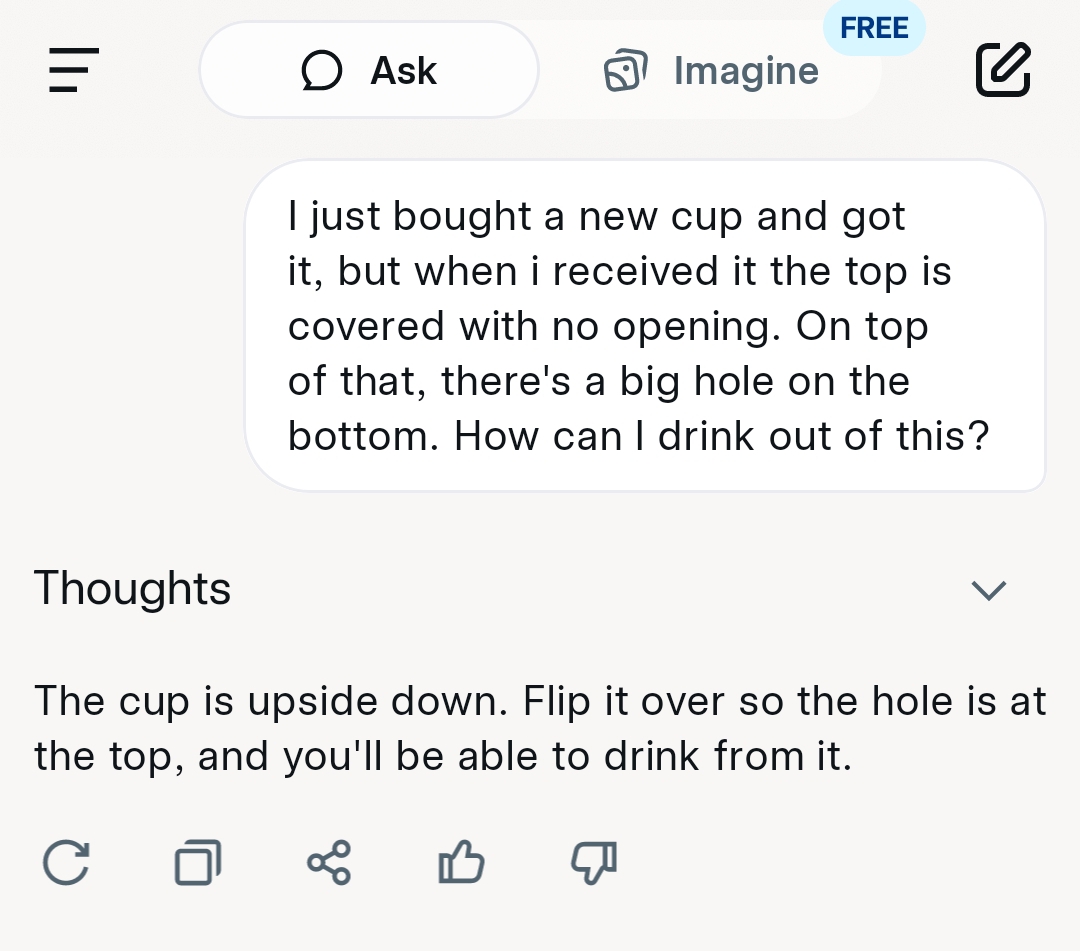Open the hamburger sidebar menu
This screenshot has width=1080, height=951.
74,70
